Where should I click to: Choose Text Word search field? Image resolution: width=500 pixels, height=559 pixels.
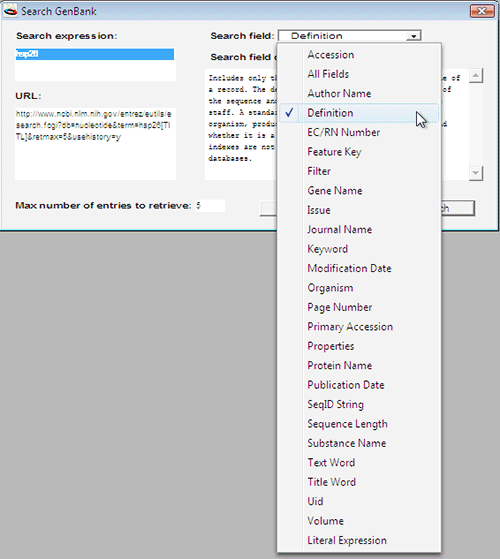359,463
